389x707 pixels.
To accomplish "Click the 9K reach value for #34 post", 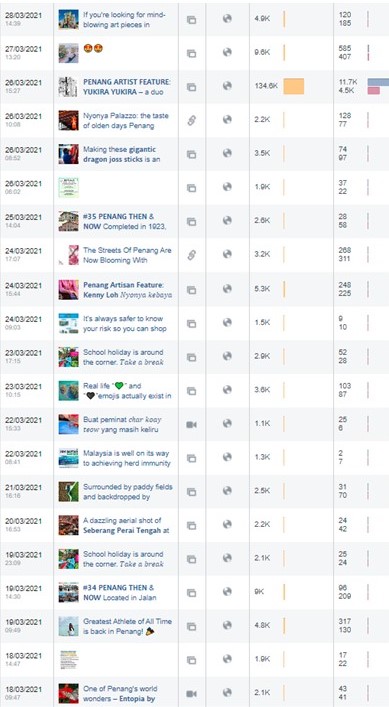I will point(259,592).
